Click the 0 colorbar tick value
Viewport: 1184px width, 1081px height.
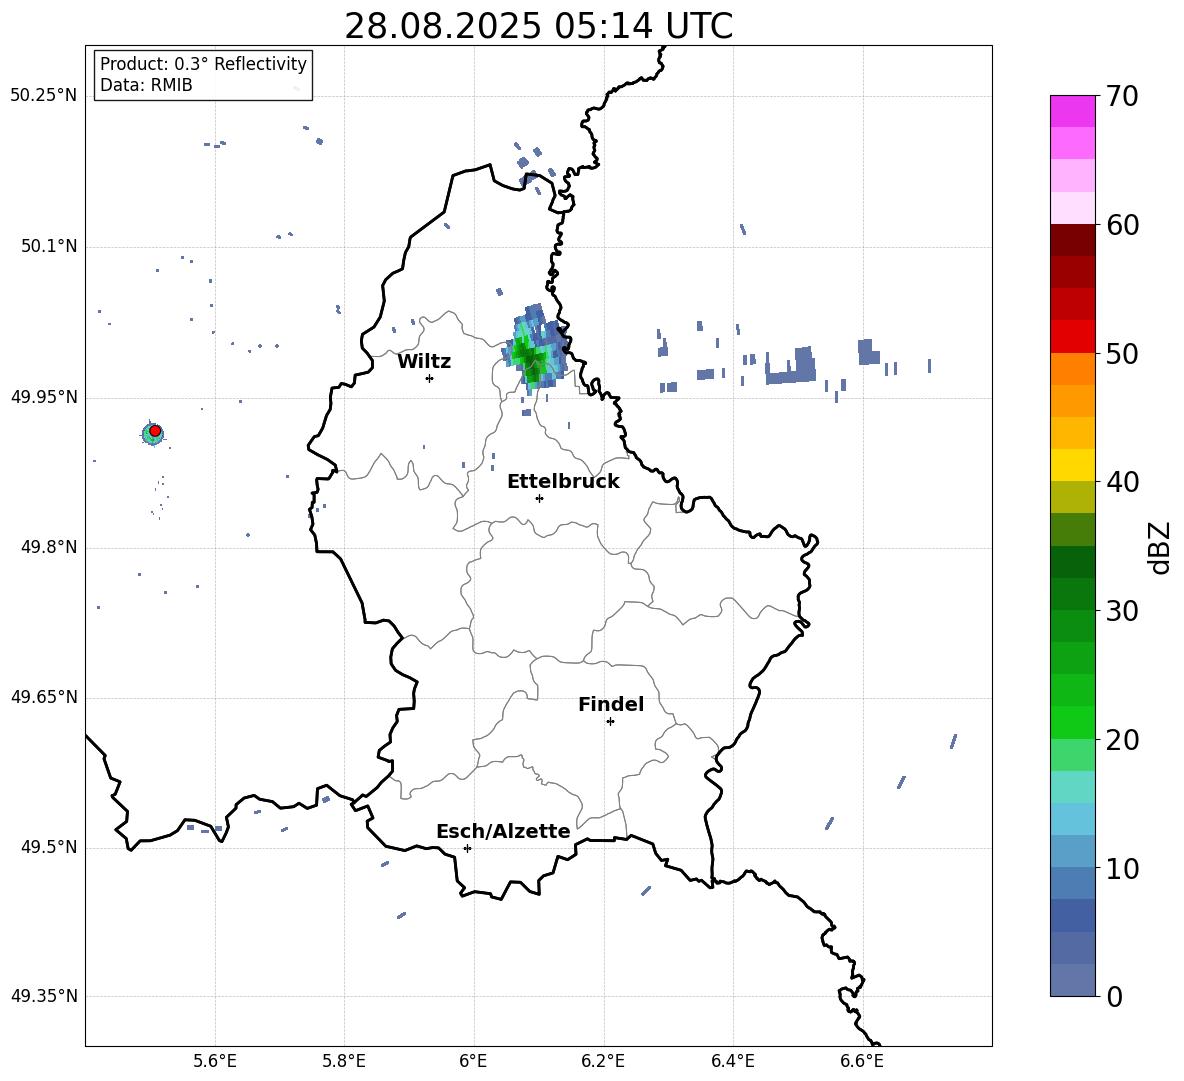point(1114,997)
